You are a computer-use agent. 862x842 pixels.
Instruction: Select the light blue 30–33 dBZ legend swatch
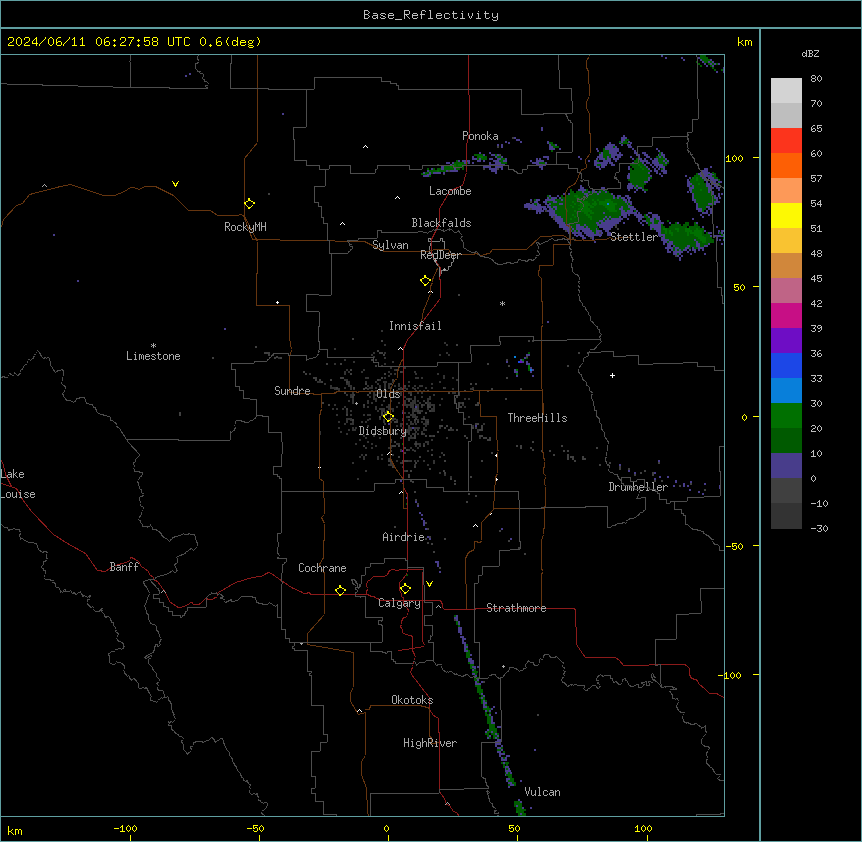coord(786,390)
